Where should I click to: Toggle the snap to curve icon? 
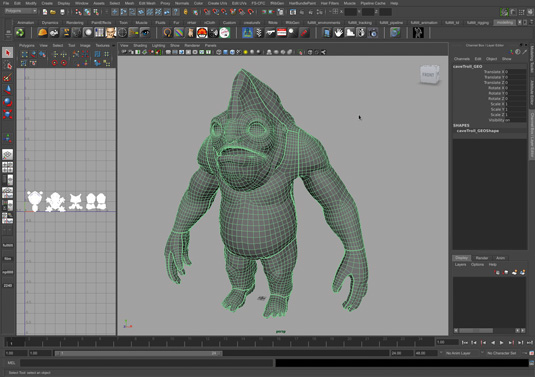click(x=216, y=12)
